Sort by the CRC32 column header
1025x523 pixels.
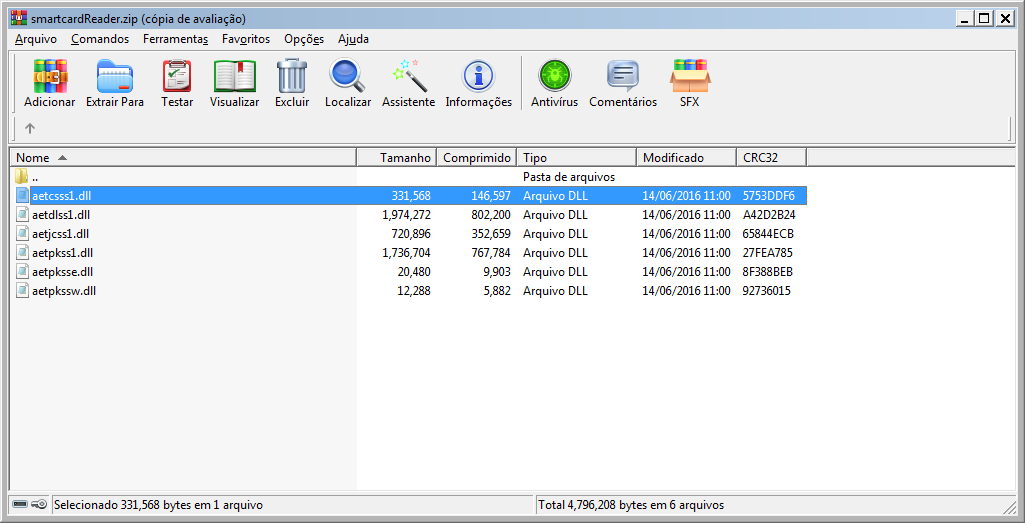click(x=771, y=158)
